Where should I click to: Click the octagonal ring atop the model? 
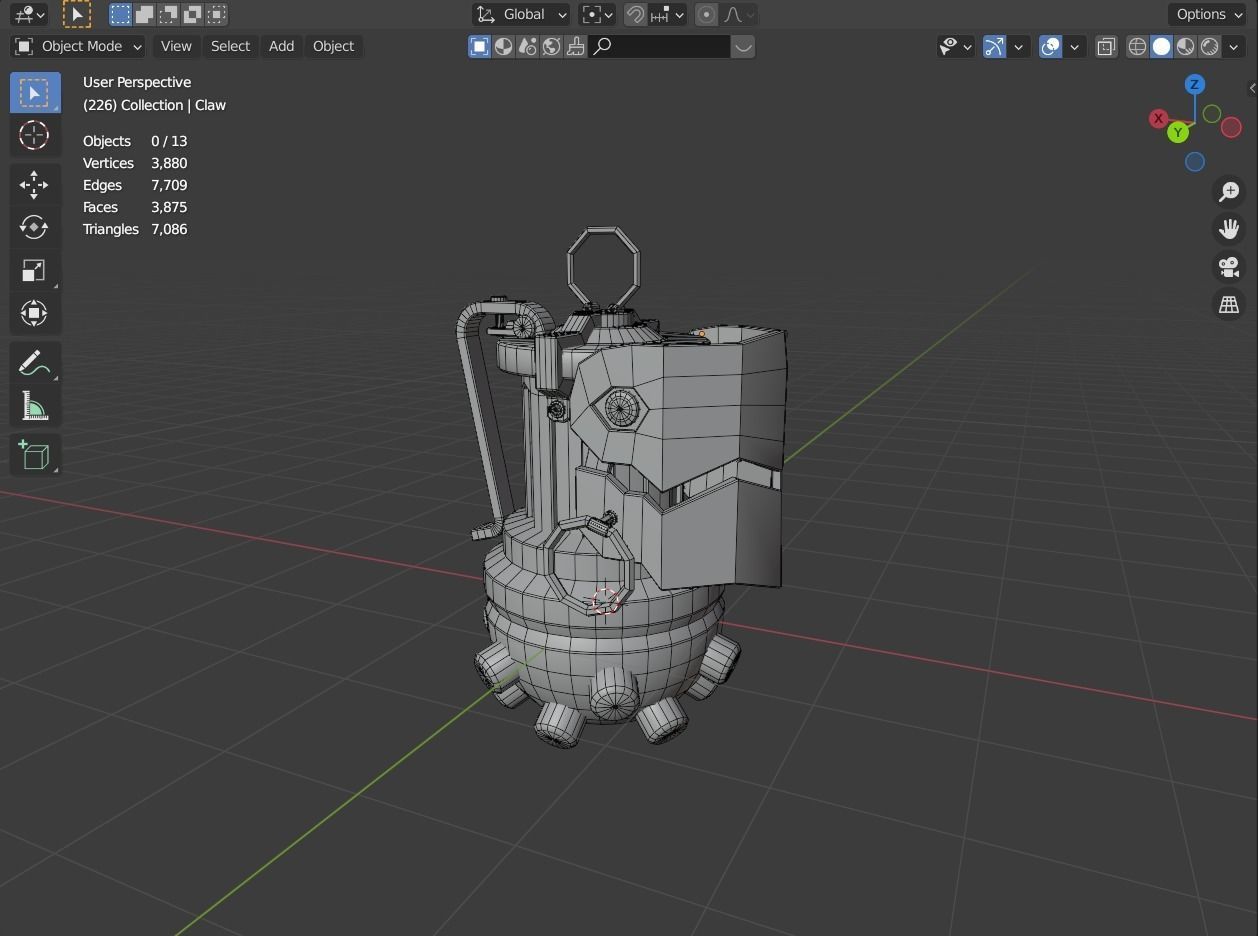(603, 269)
